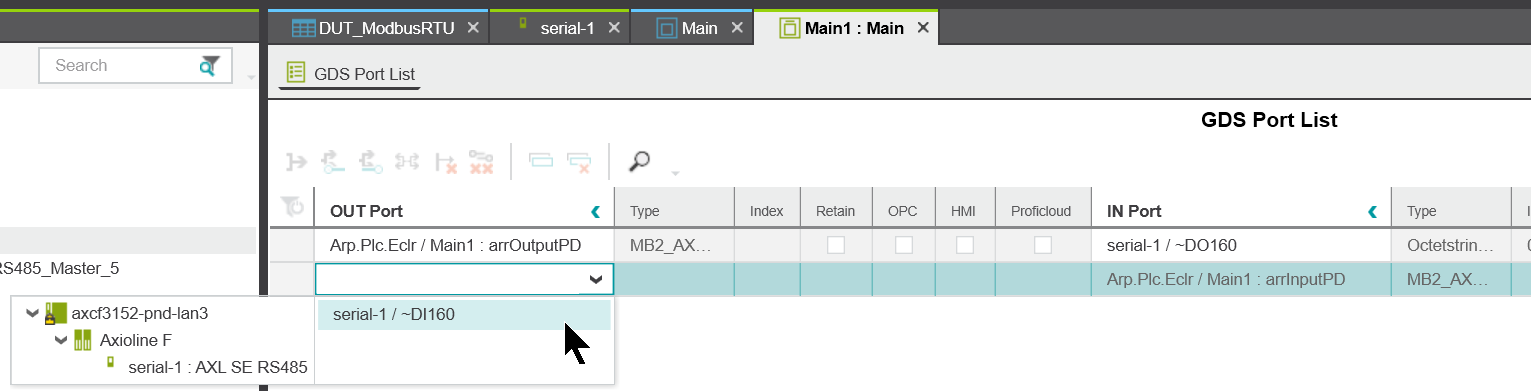
Task: Click the filter reset funnel icon
Action: (292, 206)
